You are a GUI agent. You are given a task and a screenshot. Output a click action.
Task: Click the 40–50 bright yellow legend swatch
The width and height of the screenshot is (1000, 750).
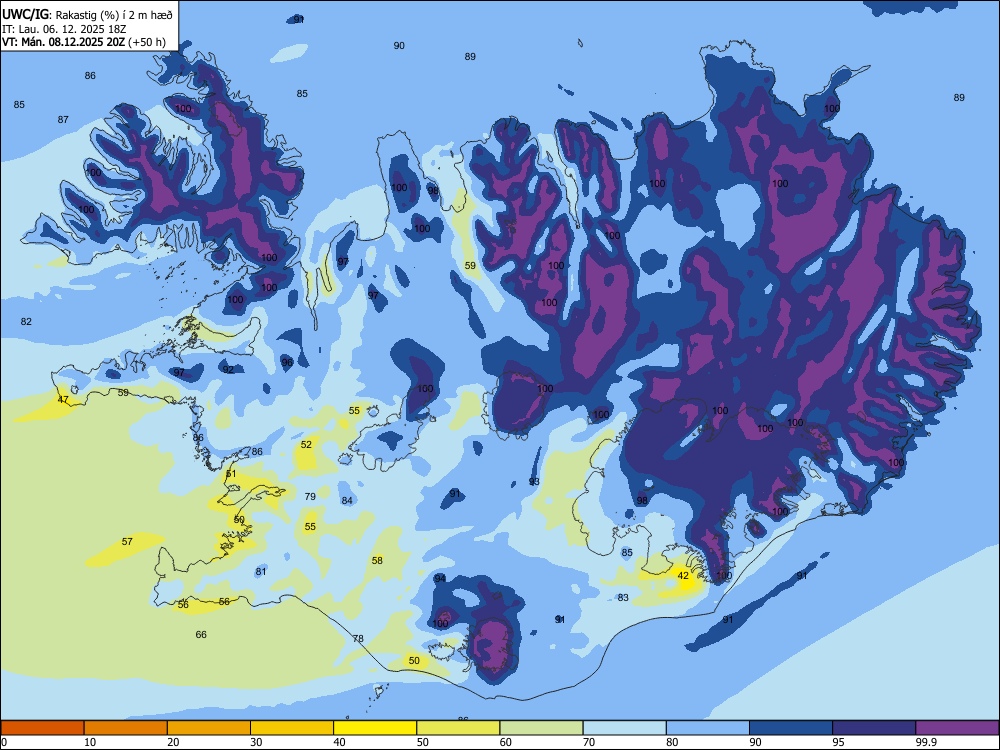click(x=375, y=728)
